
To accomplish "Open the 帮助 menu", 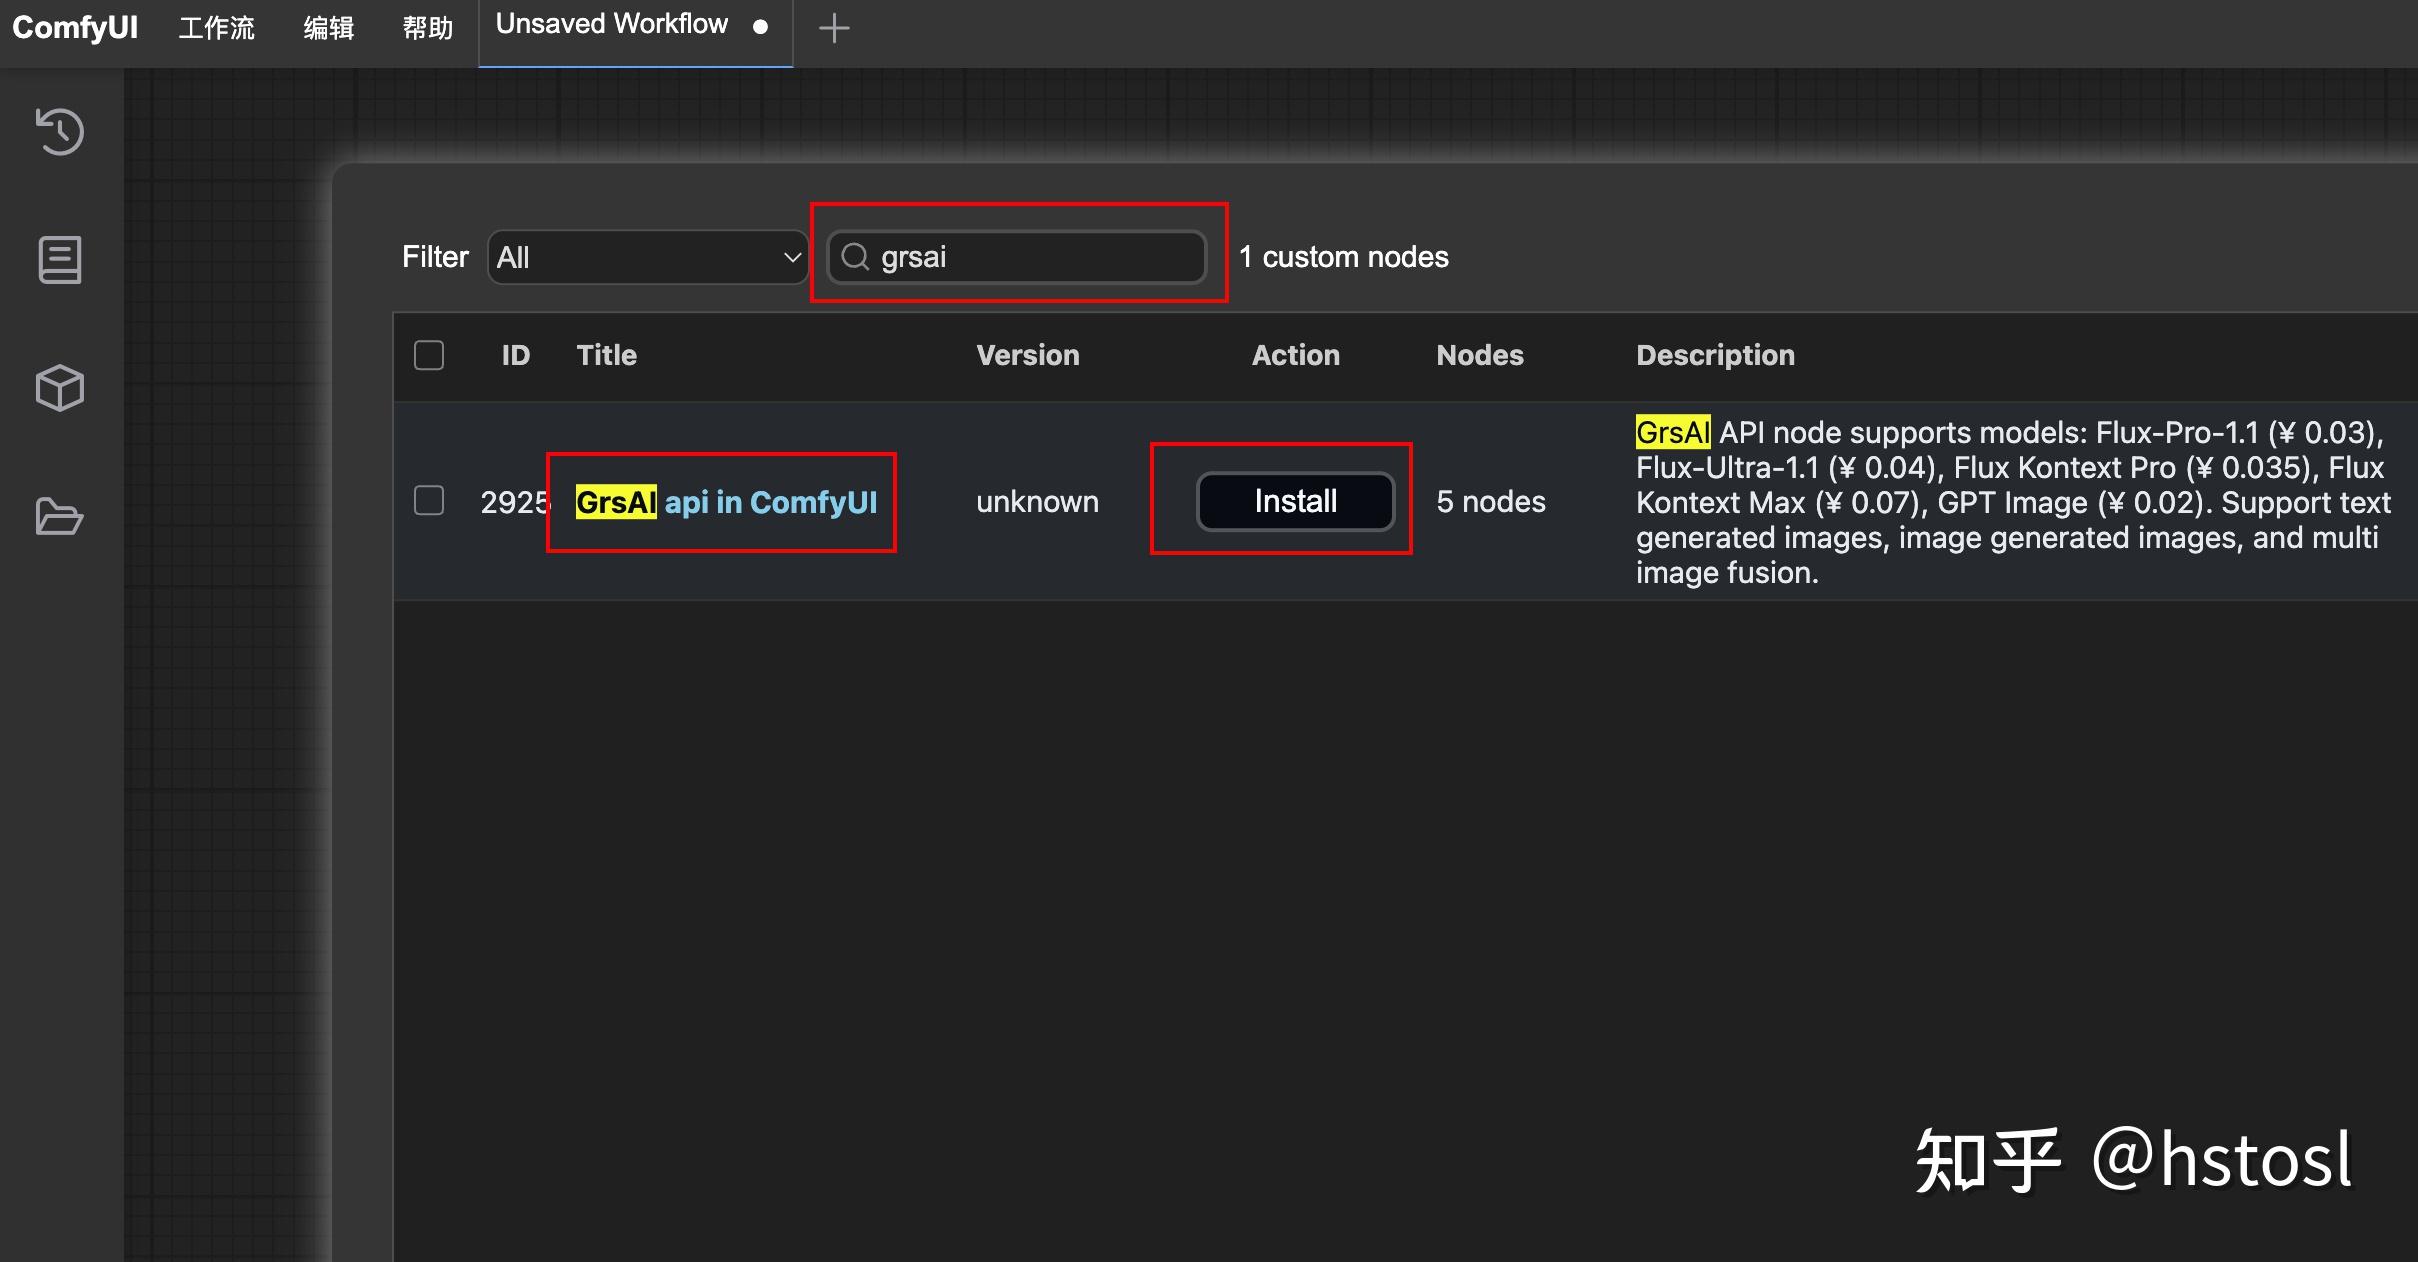I will click(x=427, y=28).
